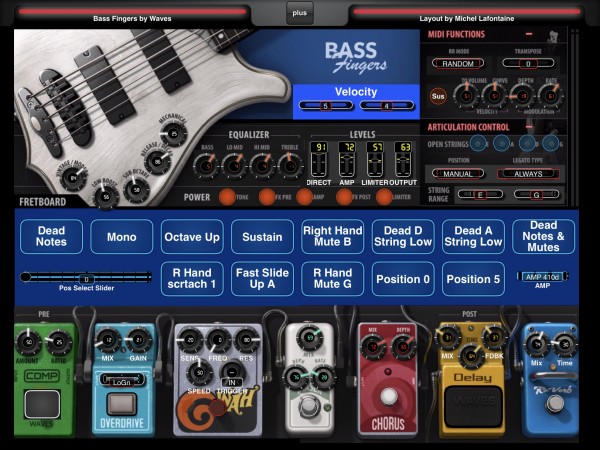Click the Sub Octave knob

click(136, 190)
